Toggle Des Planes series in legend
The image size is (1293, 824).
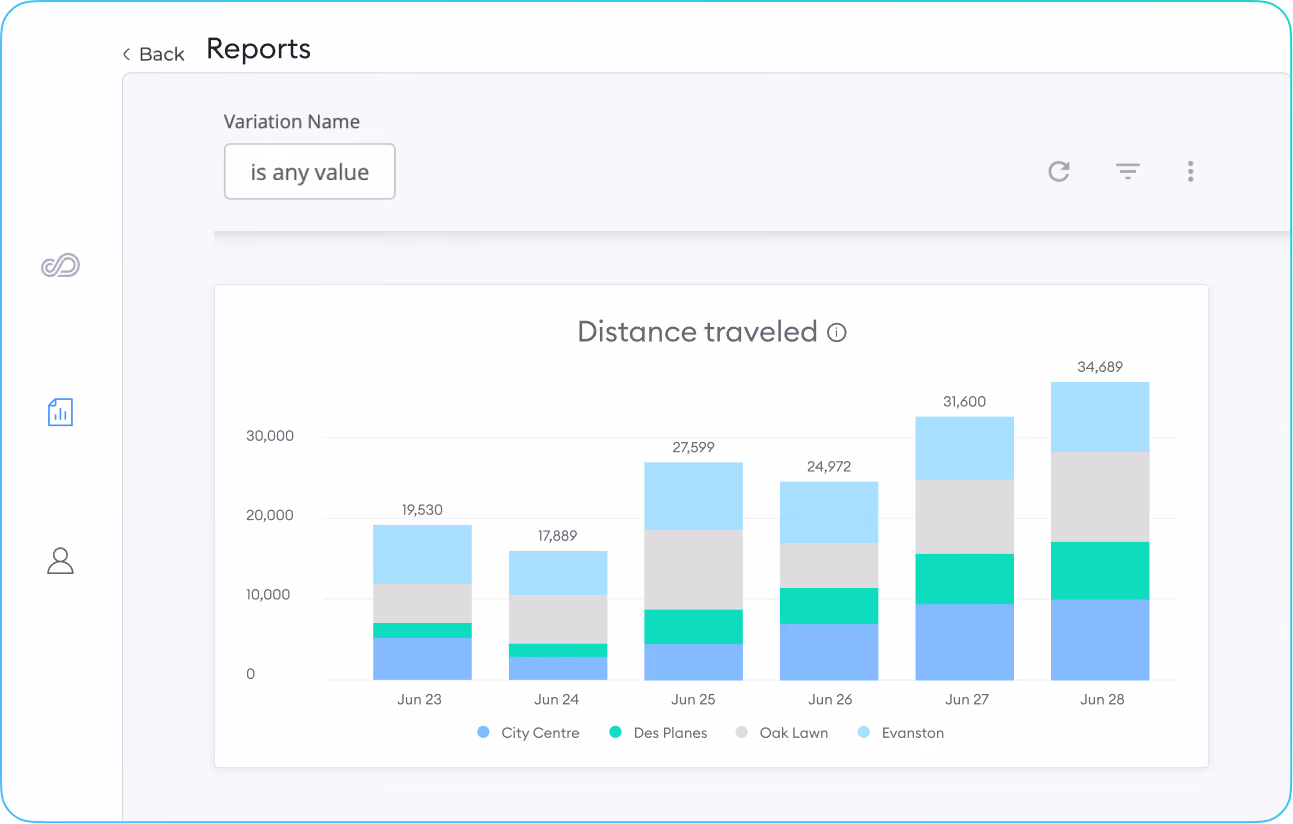point(658,733)
